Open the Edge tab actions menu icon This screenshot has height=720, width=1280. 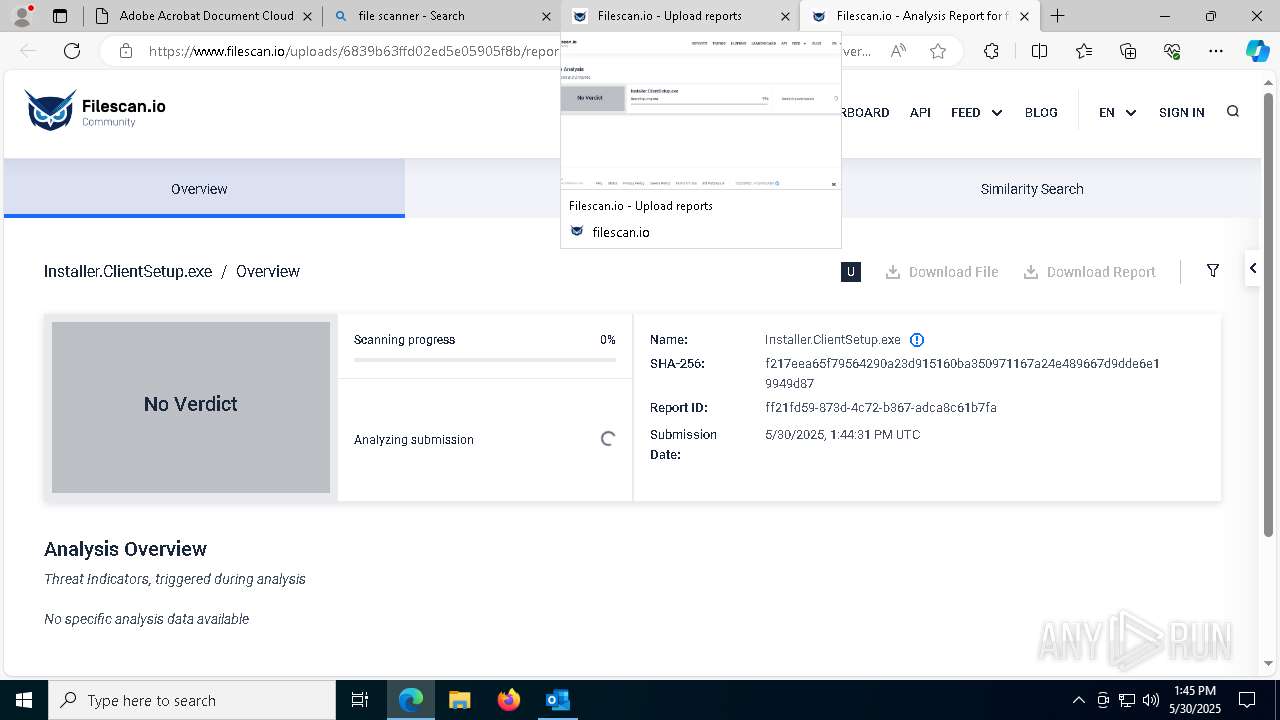[x=60, y=16]
